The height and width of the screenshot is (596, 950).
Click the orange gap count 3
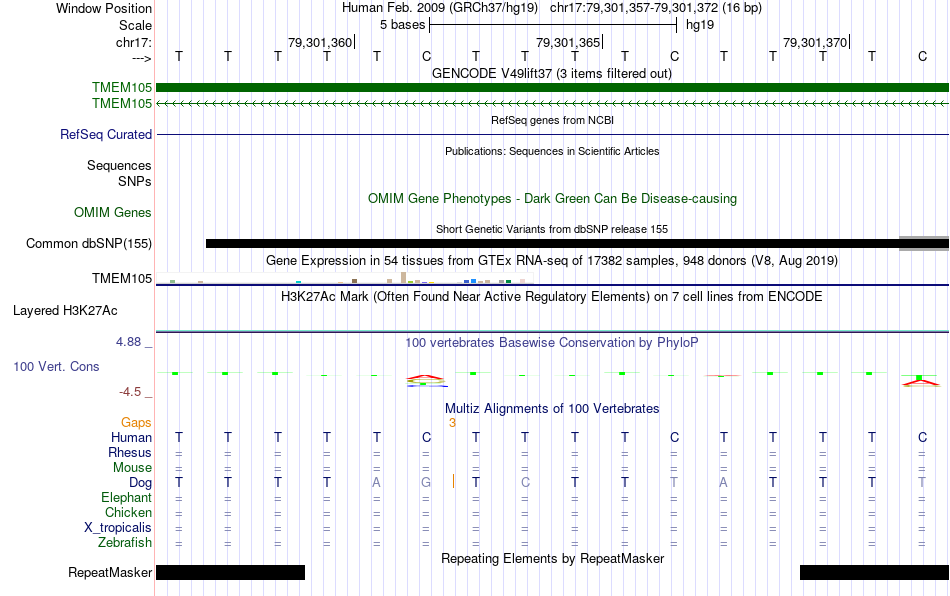(x=452, y=423)
